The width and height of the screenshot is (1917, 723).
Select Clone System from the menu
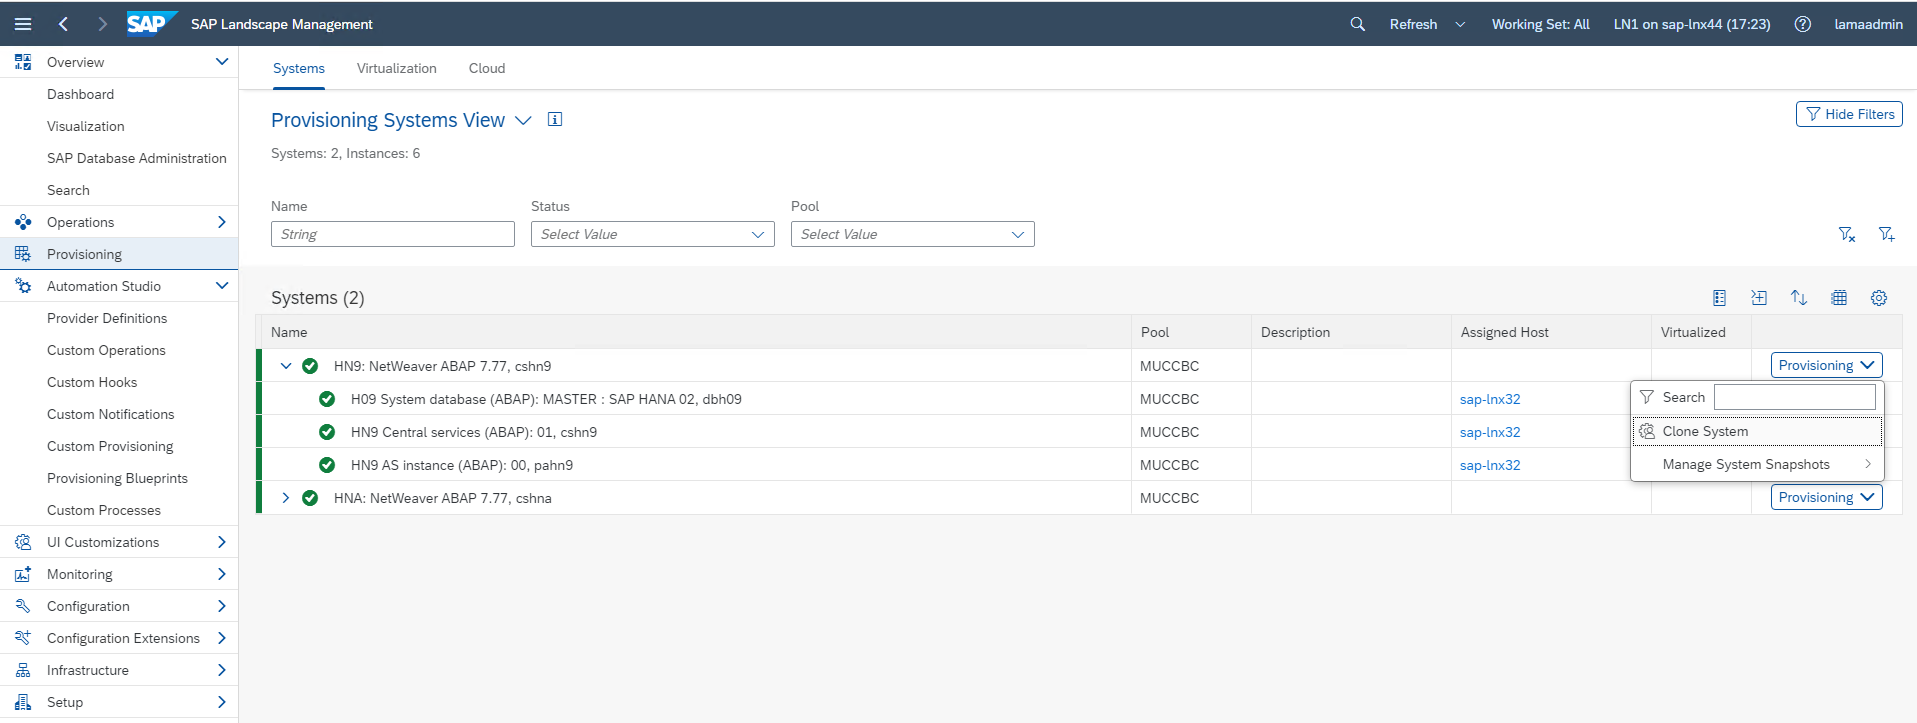pyautogui.click(x=1705, y=432)
